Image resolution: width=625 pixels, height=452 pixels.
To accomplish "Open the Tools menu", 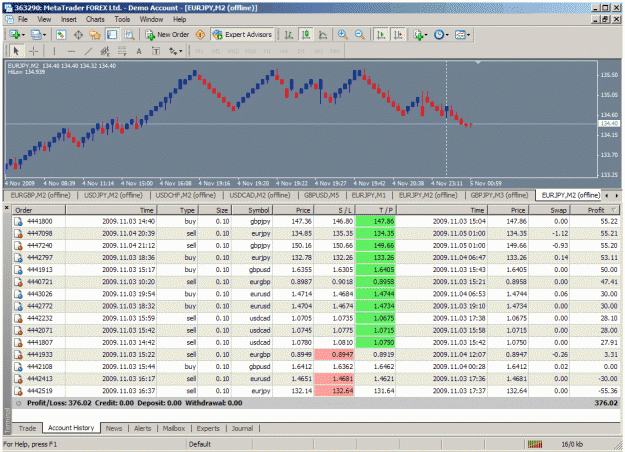I will click(x=122, y=19).
